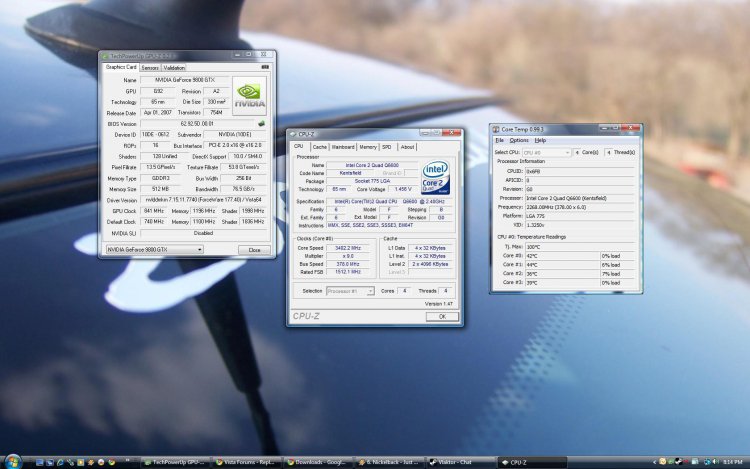Open the Windows Start orb
This screenshot has height=469, width=750.
pos(13,462)
